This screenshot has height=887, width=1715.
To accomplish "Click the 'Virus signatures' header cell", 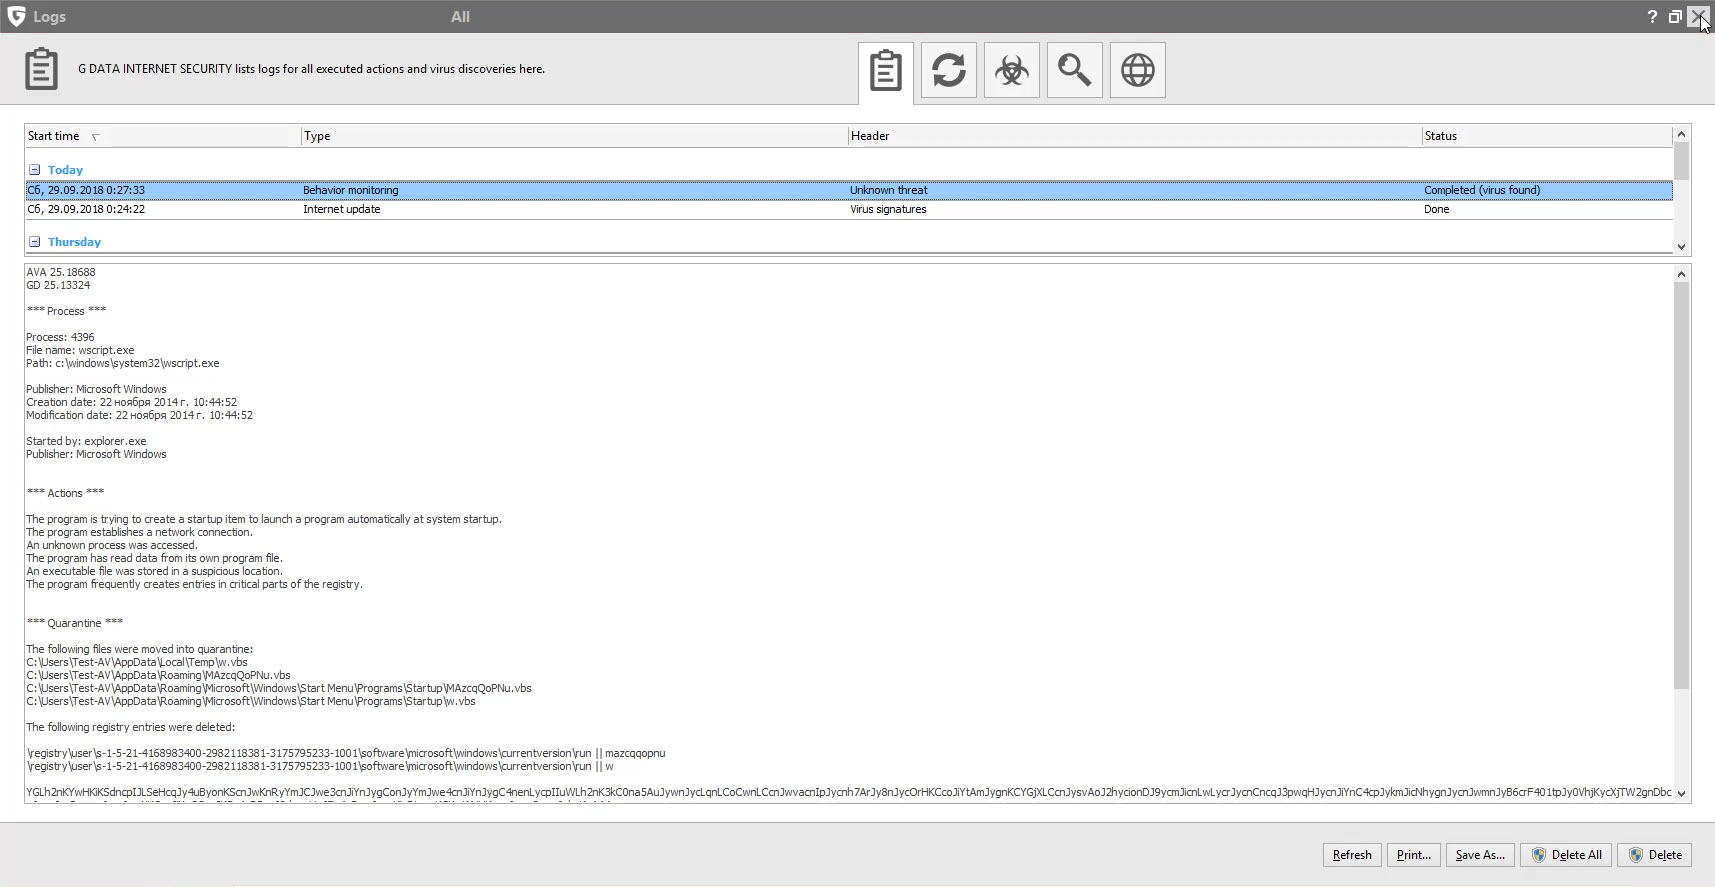I will point(888,209).
